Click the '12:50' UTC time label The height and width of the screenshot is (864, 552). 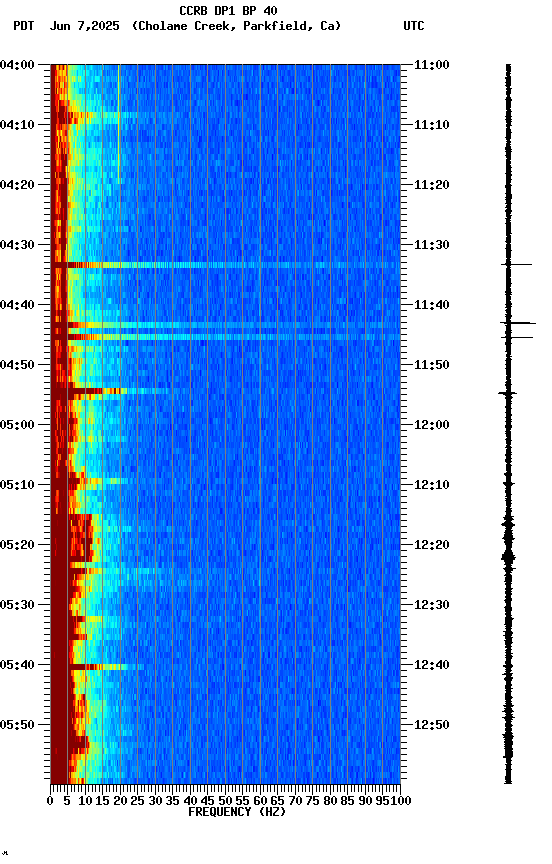coord(432,725)
